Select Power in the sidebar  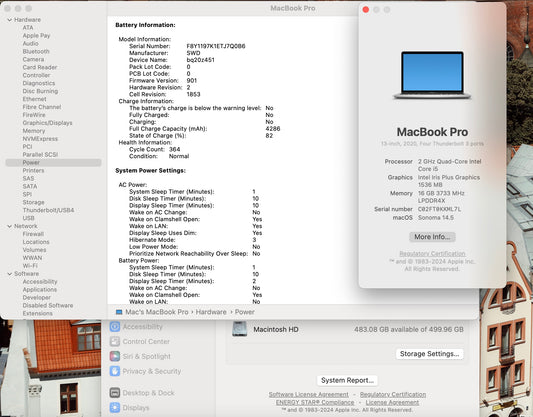pos(53,162)
